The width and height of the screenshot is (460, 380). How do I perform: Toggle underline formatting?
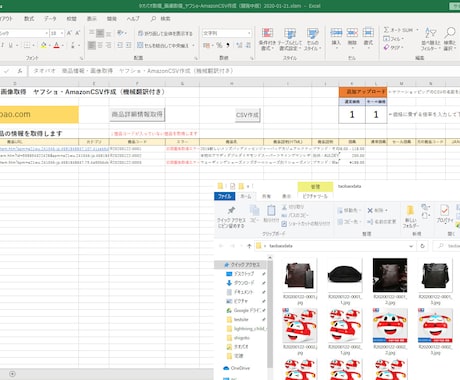tap(11, 45)
